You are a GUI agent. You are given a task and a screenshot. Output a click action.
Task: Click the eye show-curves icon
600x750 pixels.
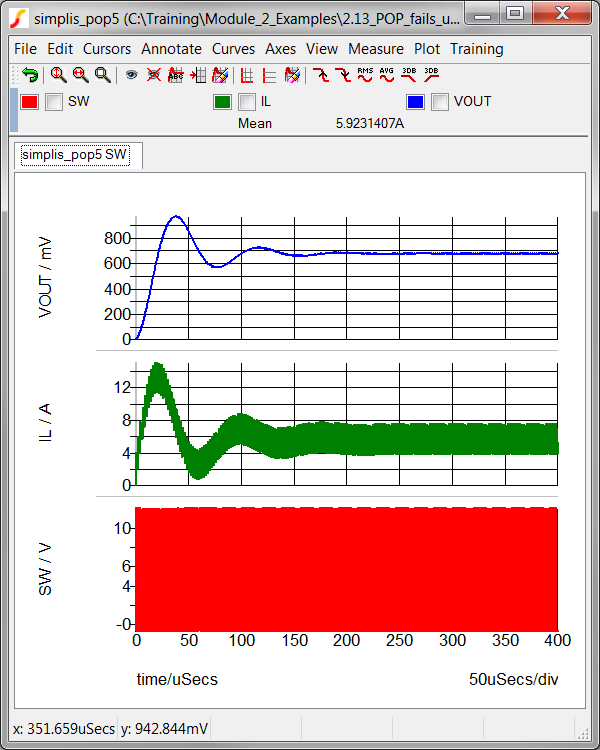(x=132, y=75)
